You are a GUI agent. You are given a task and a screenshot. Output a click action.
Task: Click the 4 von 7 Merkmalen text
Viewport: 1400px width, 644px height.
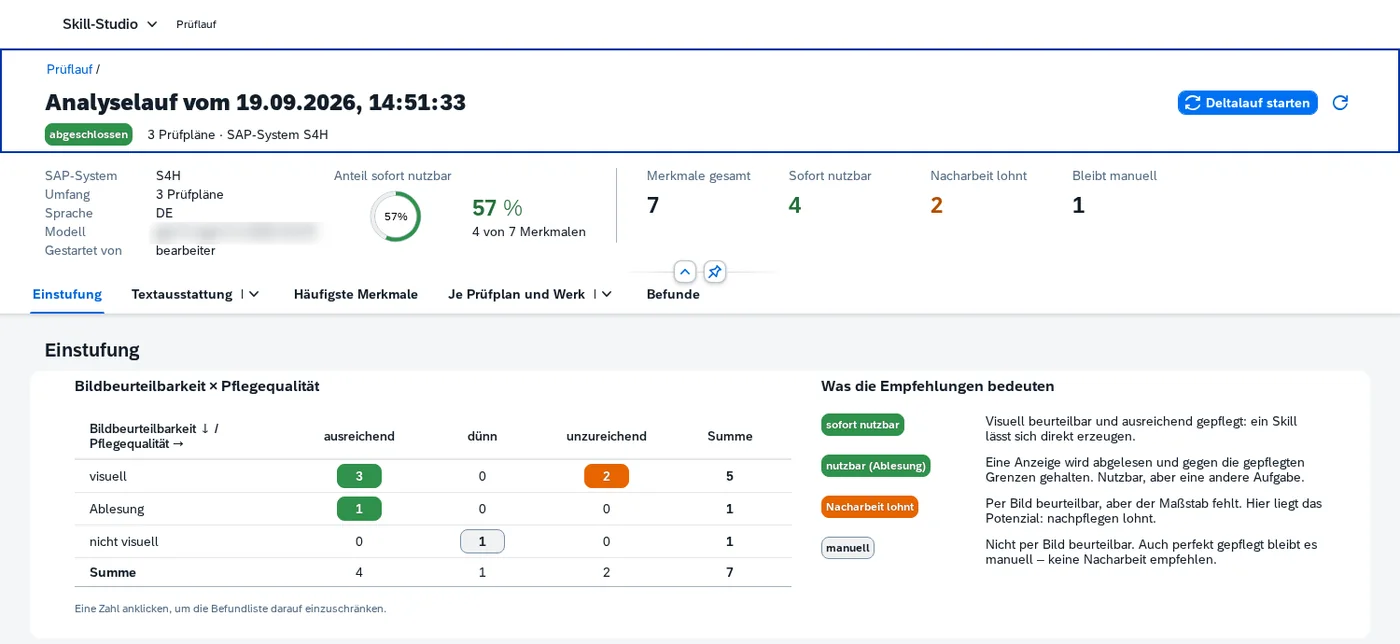[x=529, y=232]
